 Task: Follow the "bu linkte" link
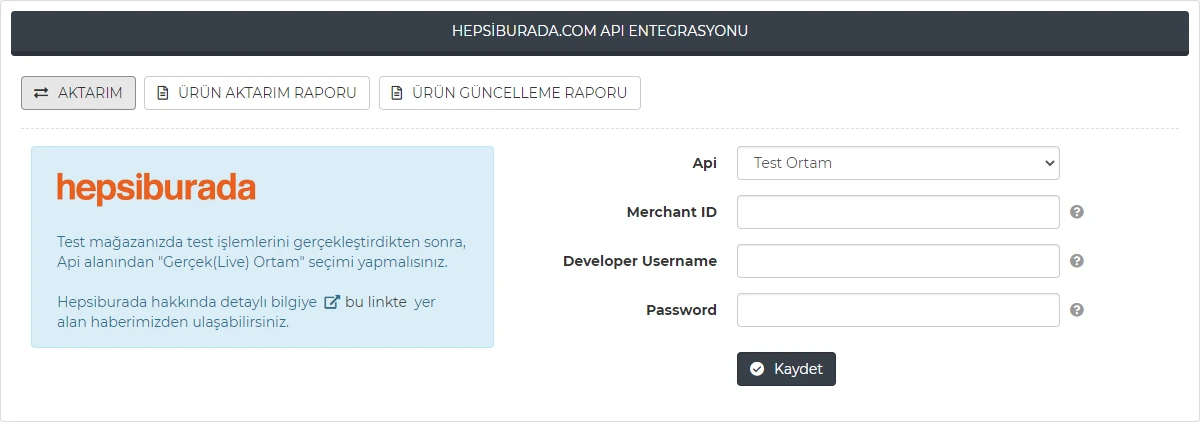tap(366, 302)
